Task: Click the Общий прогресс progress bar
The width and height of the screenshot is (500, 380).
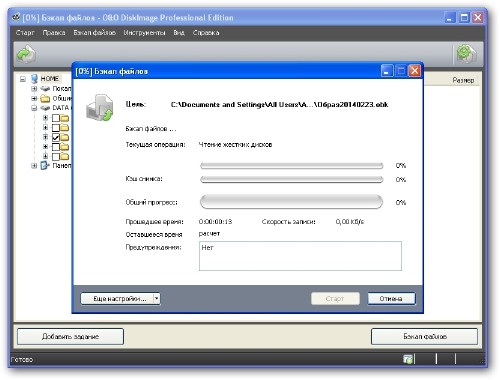Action: click(291, 202)
